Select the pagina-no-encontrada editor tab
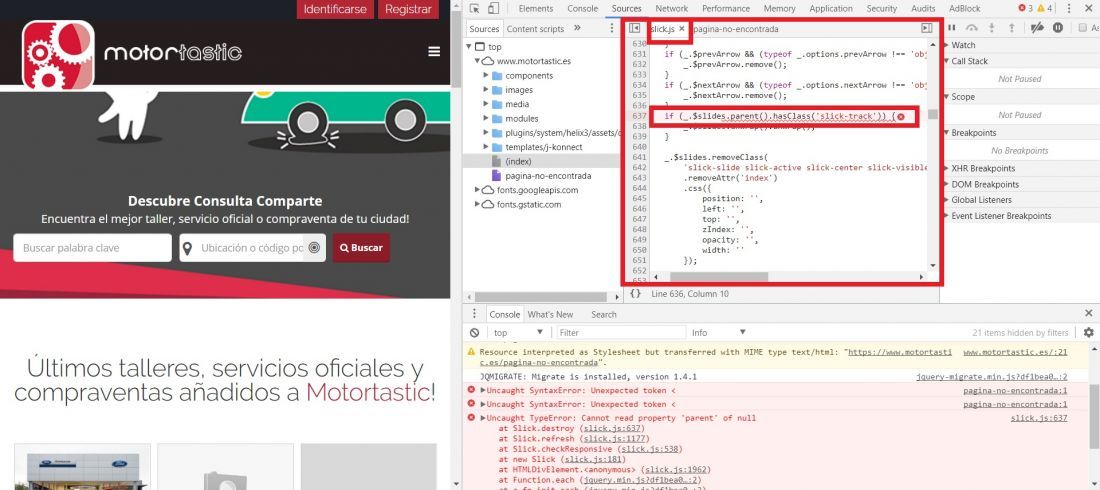Viewport: 1100px width, 490px height. coord(735,29)
